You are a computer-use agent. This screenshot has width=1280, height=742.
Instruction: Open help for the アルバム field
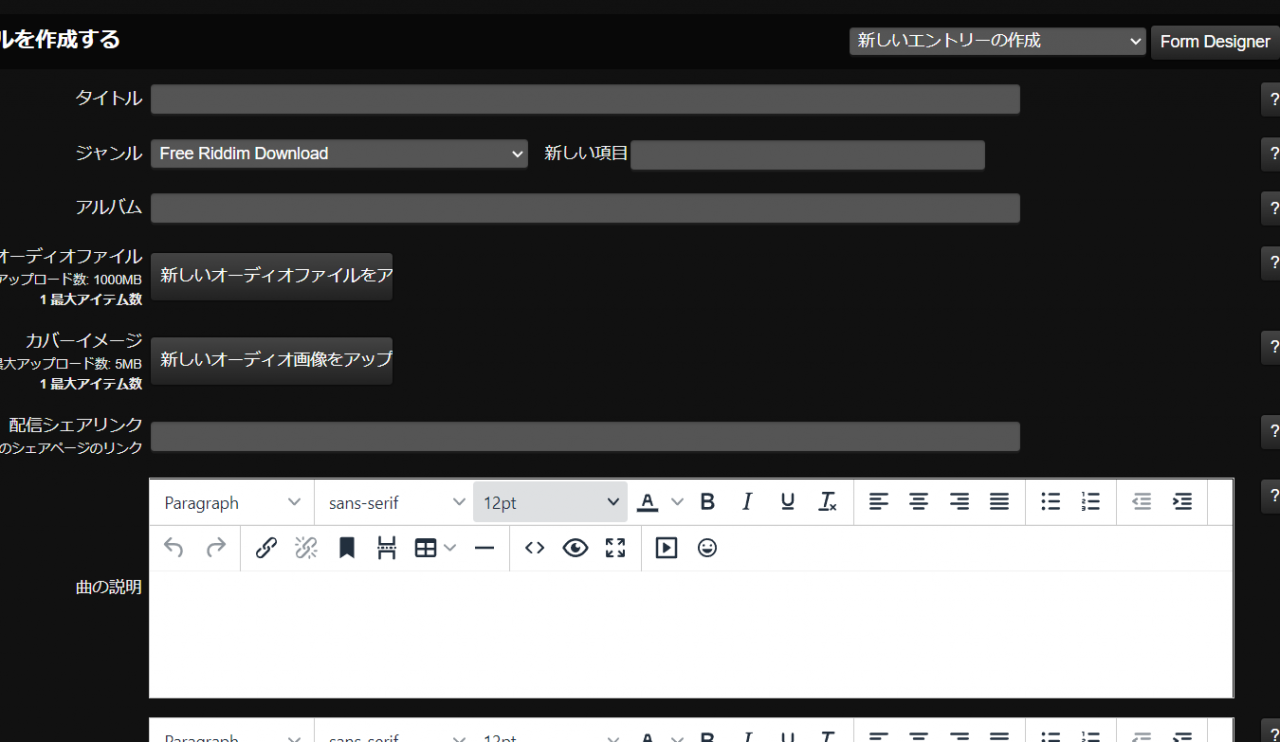point(1271,208)
